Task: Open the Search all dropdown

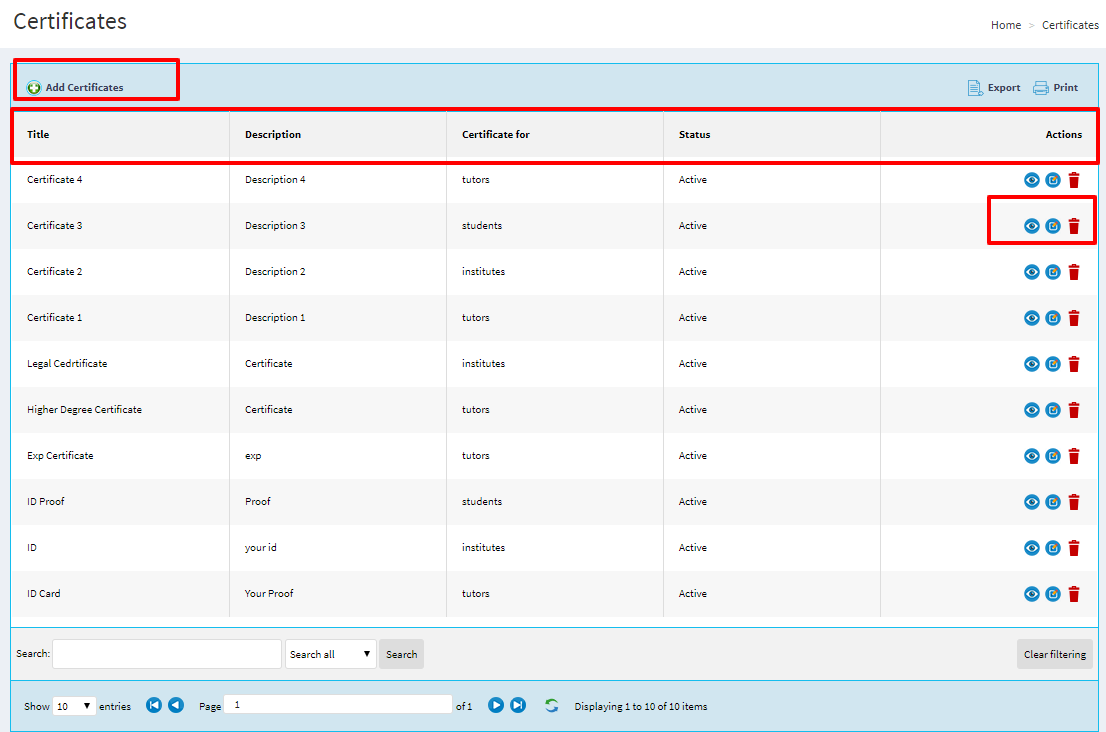Action: (x=330, y=654)
